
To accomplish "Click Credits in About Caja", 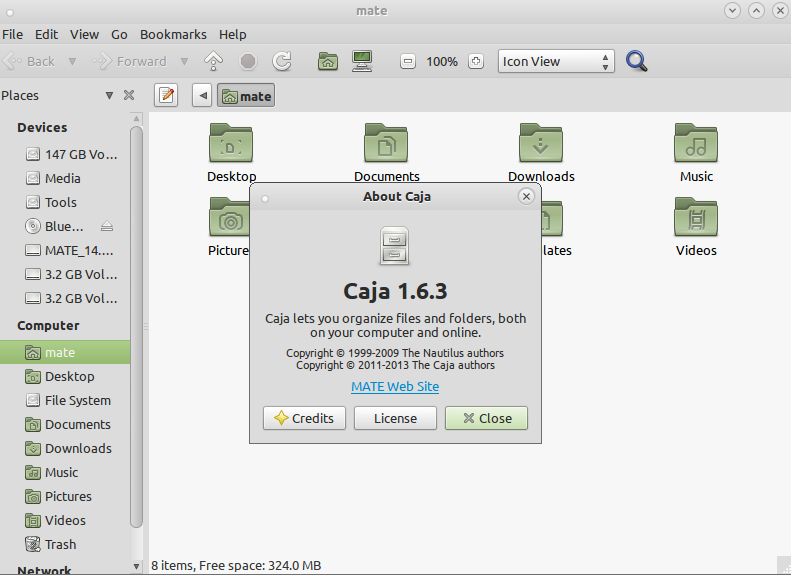I will point(304,418).
